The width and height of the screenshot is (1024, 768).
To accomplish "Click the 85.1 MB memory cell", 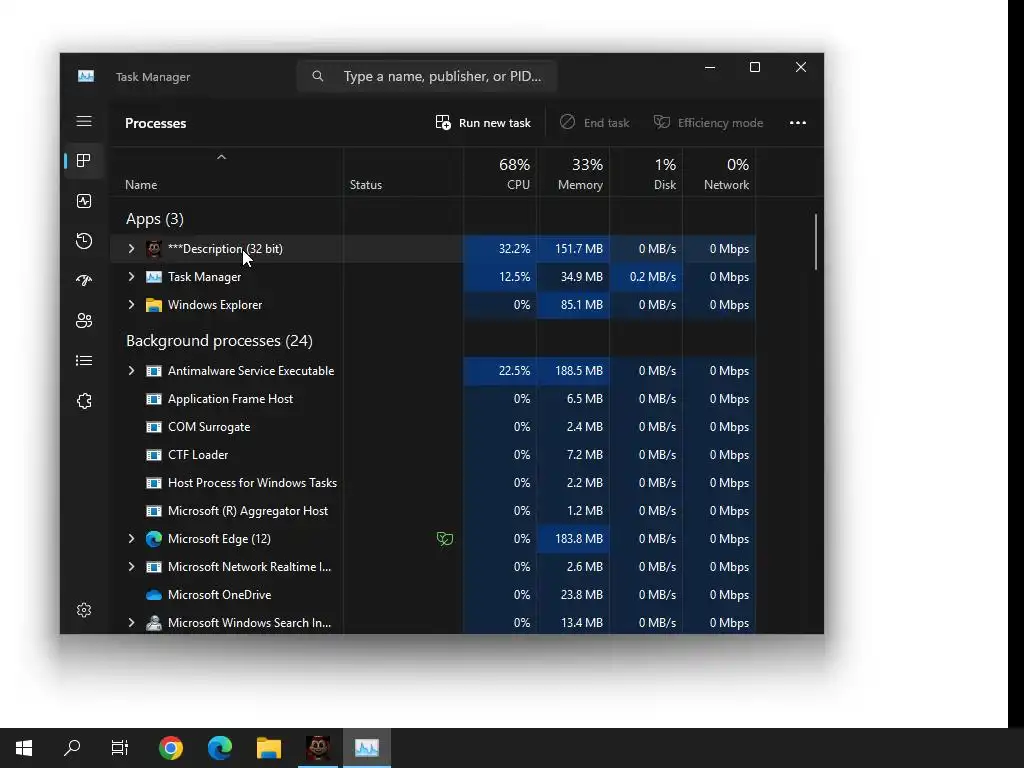I will (573, 305).
